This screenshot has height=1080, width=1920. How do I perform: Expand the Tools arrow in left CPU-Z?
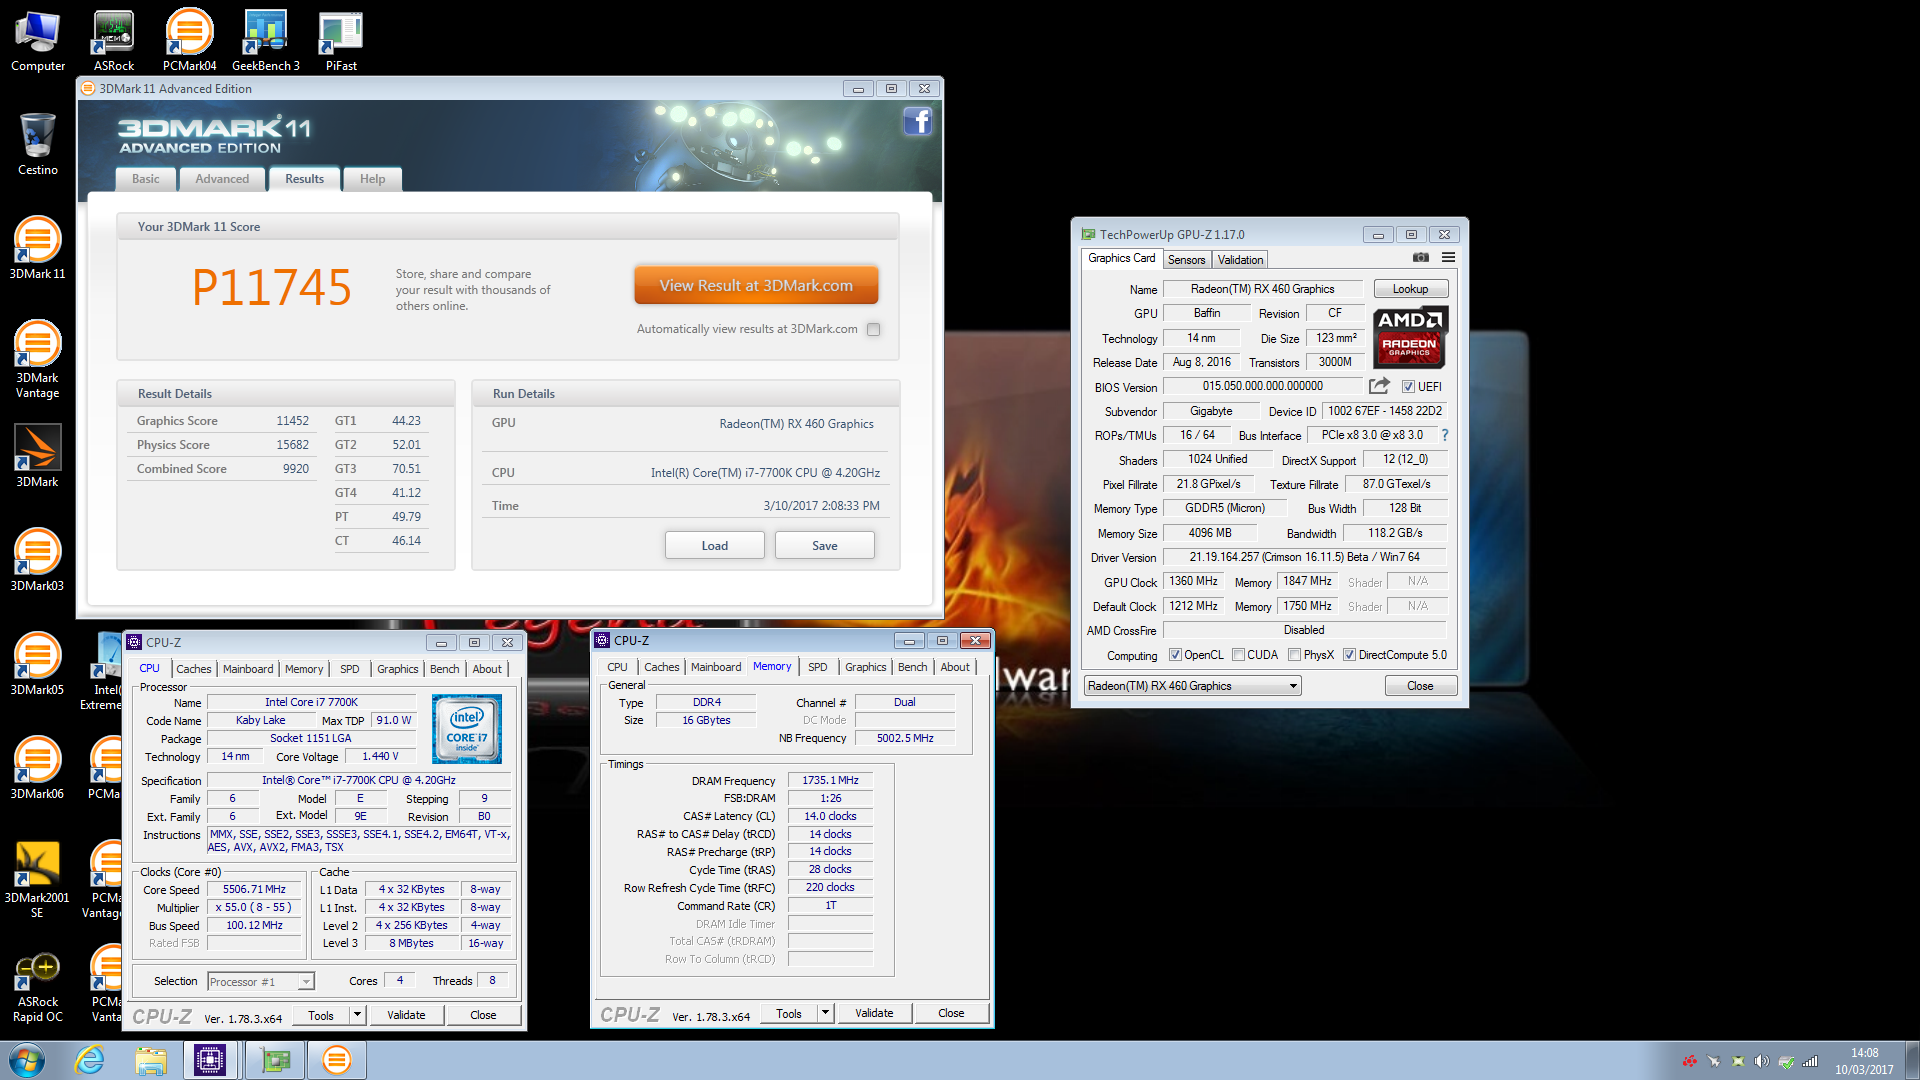pyautogui.click(x=357, y=1015)
